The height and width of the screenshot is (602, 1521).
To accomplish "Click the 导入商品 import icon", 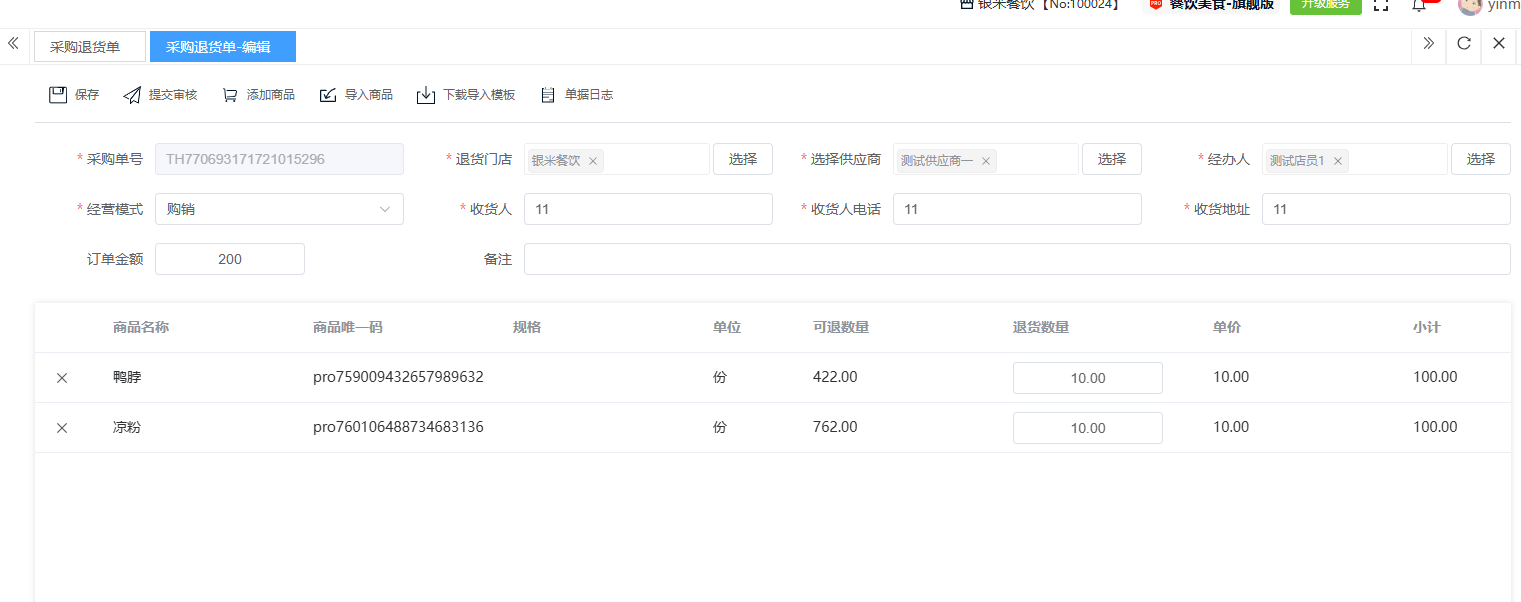I will pos(328,95).
